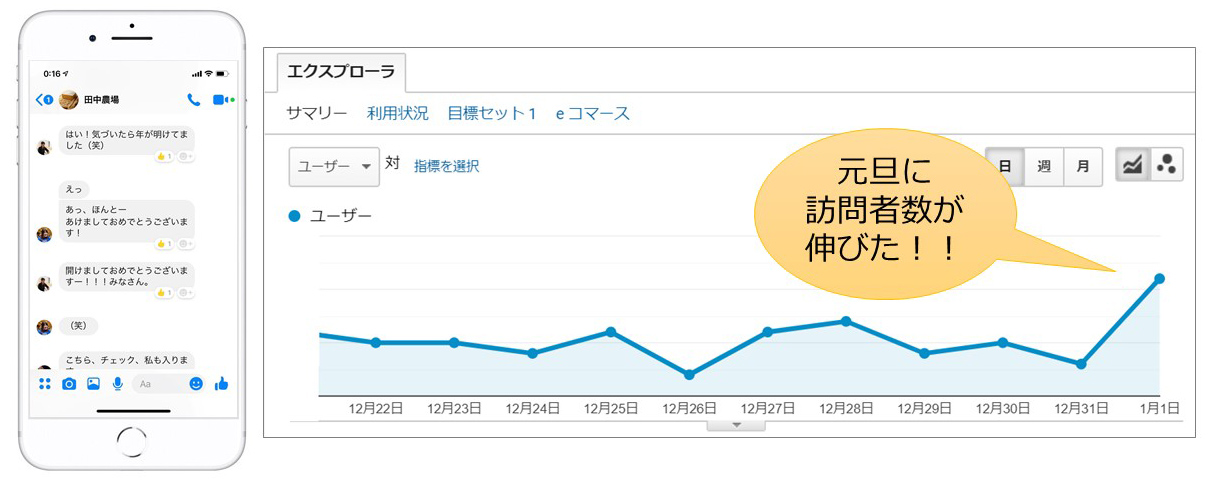1218x480 pixels.
Task: Open the four-dot apps menu icon
Action: (45, 384)
